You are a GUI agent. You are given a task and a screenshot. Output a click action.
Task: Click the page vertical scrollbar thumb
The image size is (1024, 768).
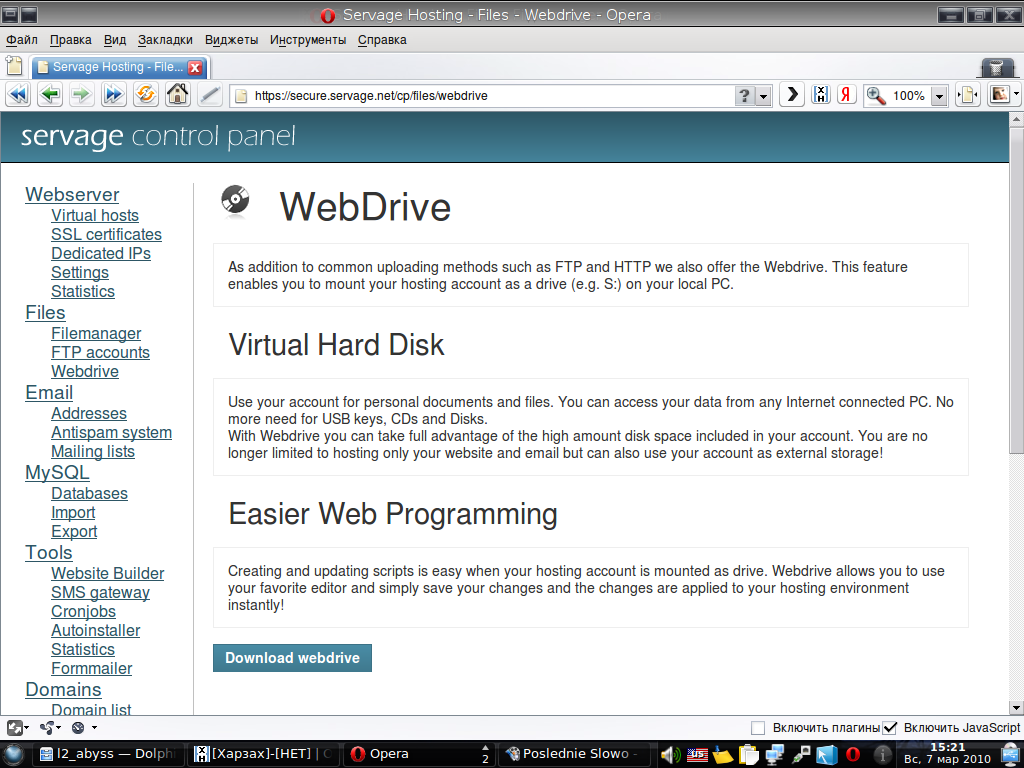(1017, 289)
